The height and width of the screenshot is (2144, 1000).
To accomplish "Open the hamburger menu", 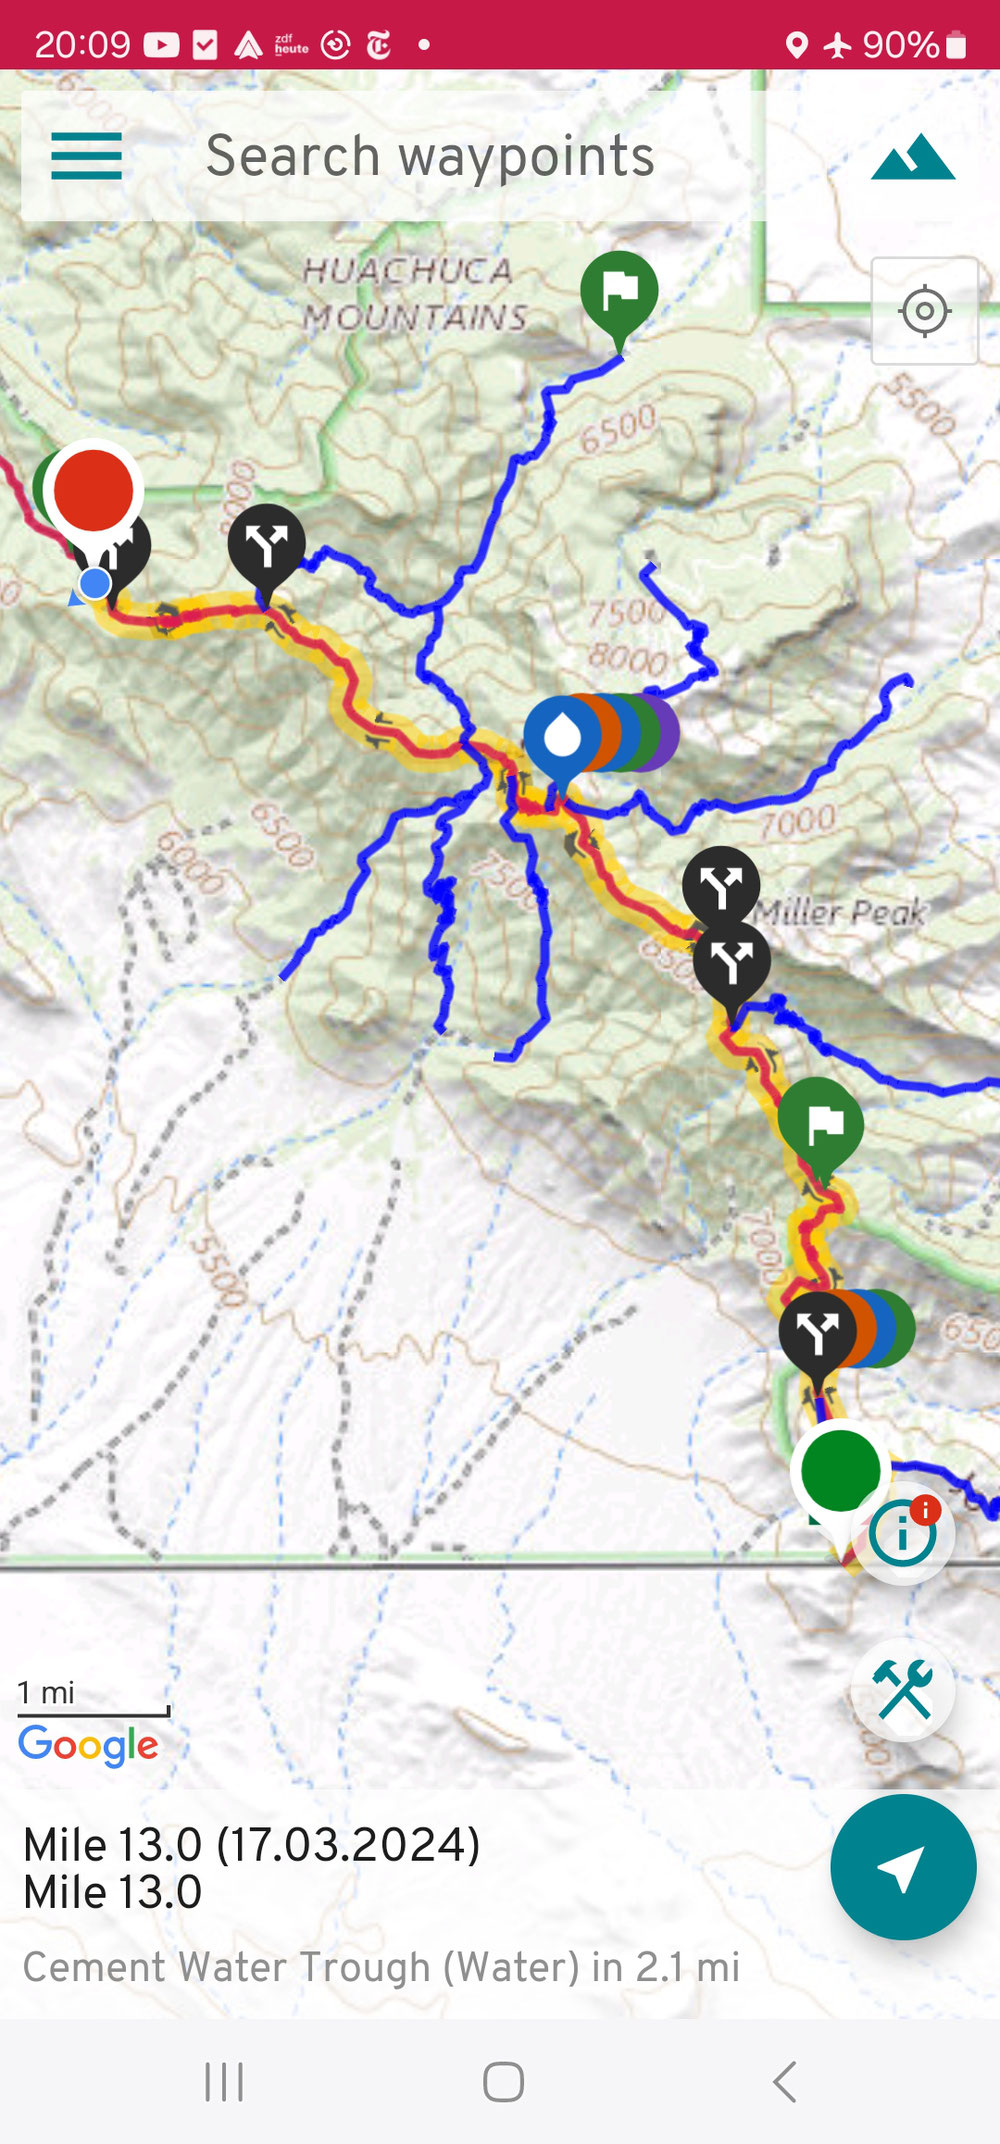I will pos(87,156).
